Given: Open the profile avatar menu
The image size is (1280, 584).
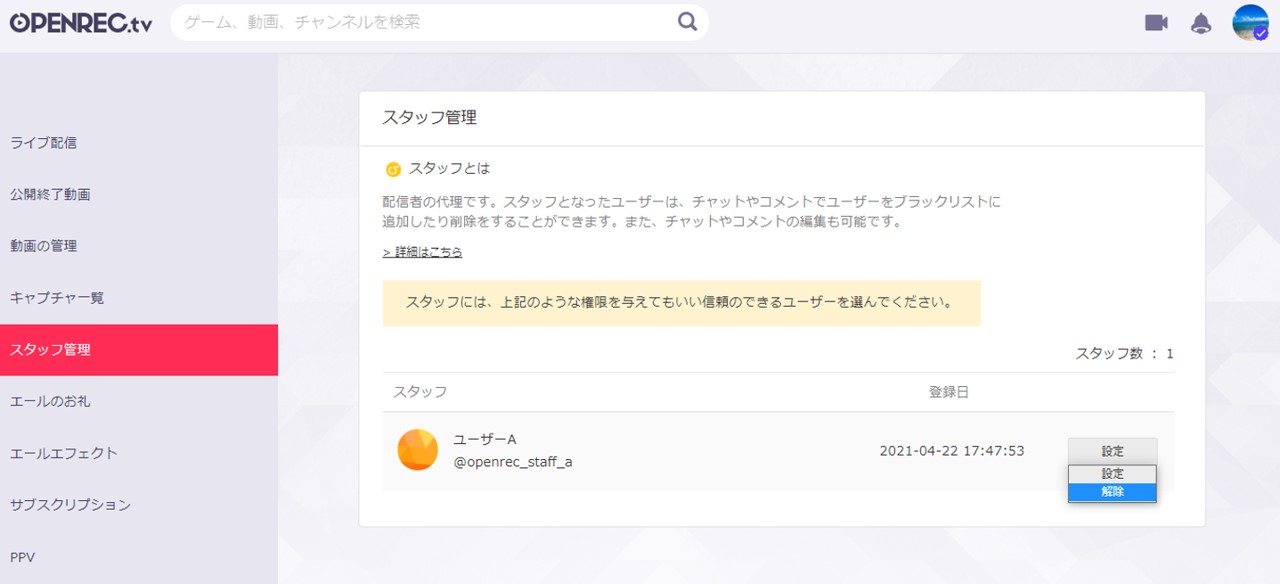Looking at the screenshot, I should pyautogui.click(x=1250, y=23).
